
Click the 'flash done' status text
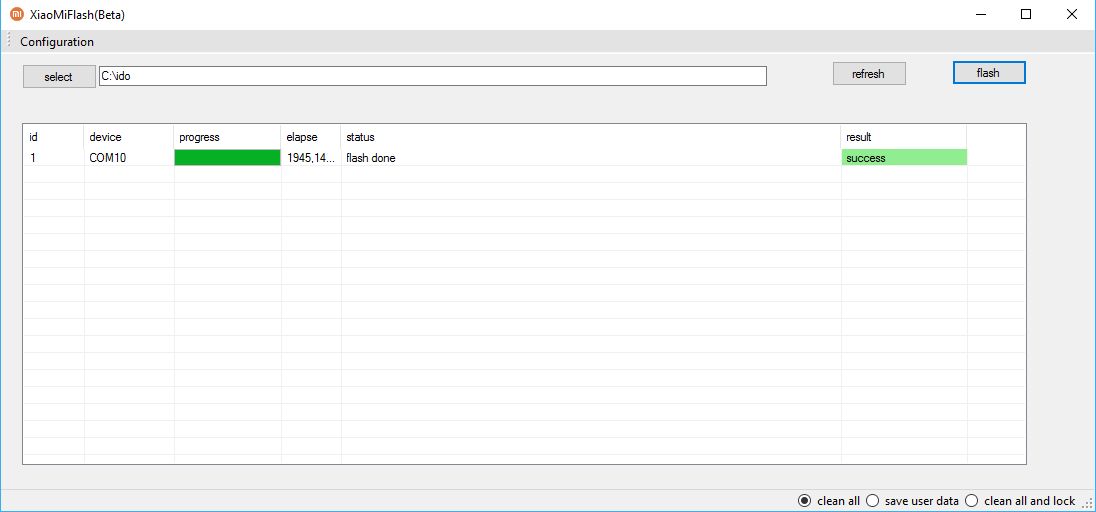[370, 158]
